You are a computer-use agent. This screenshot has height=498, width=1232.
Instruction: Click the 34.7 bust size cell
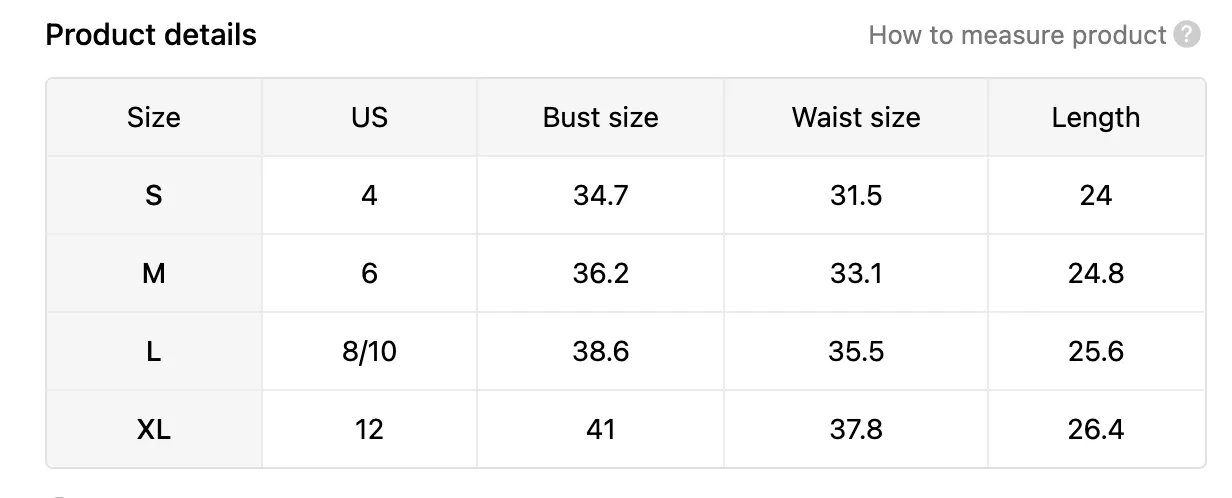pos(600,195)
